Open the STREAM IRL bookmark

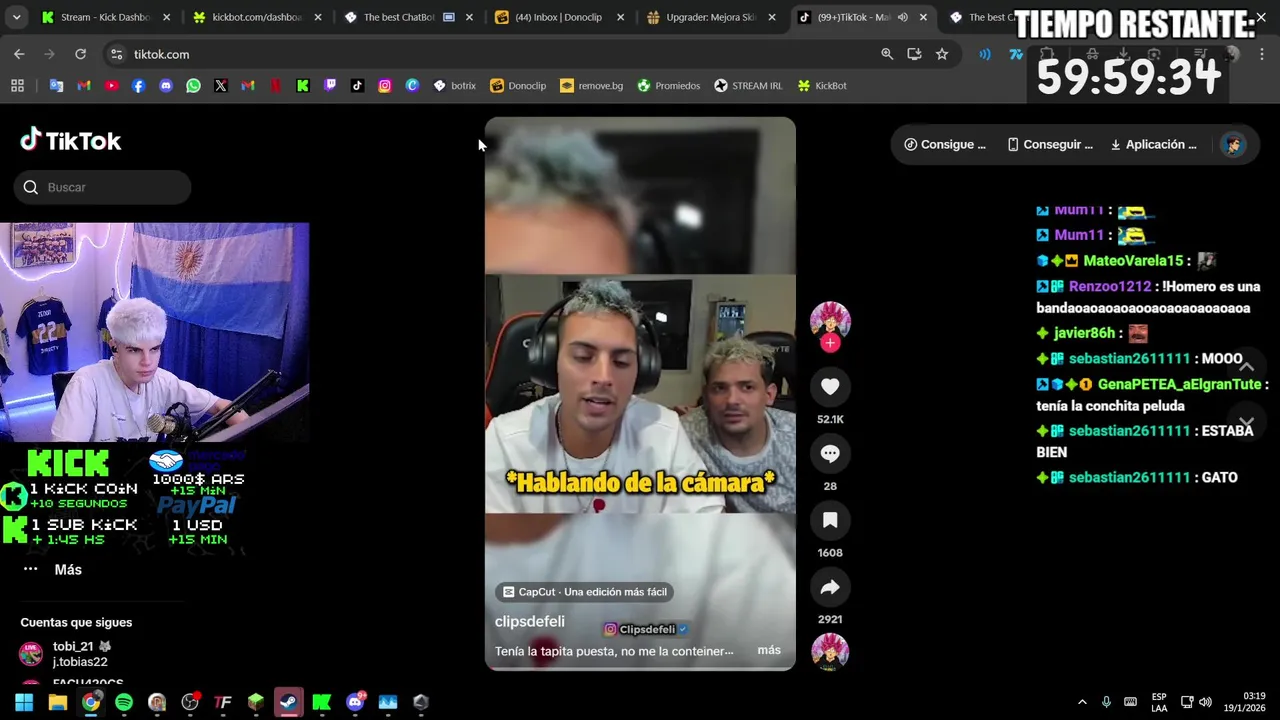(x=748, y=86)
